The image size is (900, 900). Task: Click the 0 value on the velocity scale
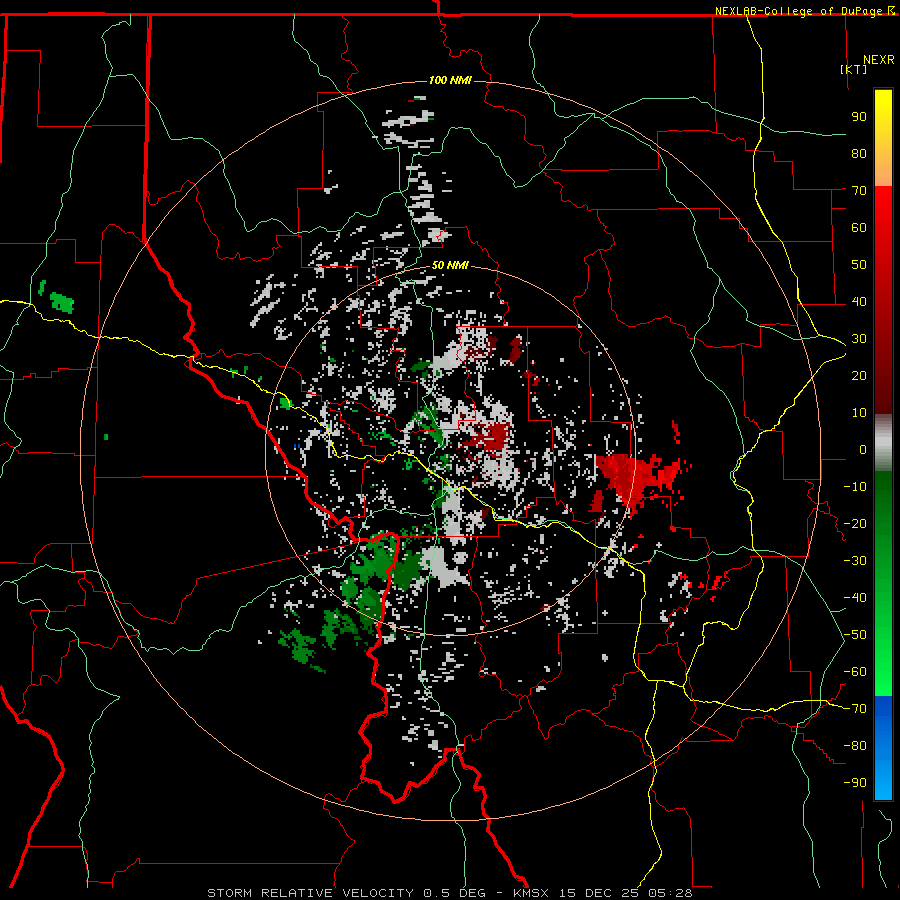pos(863,449)
